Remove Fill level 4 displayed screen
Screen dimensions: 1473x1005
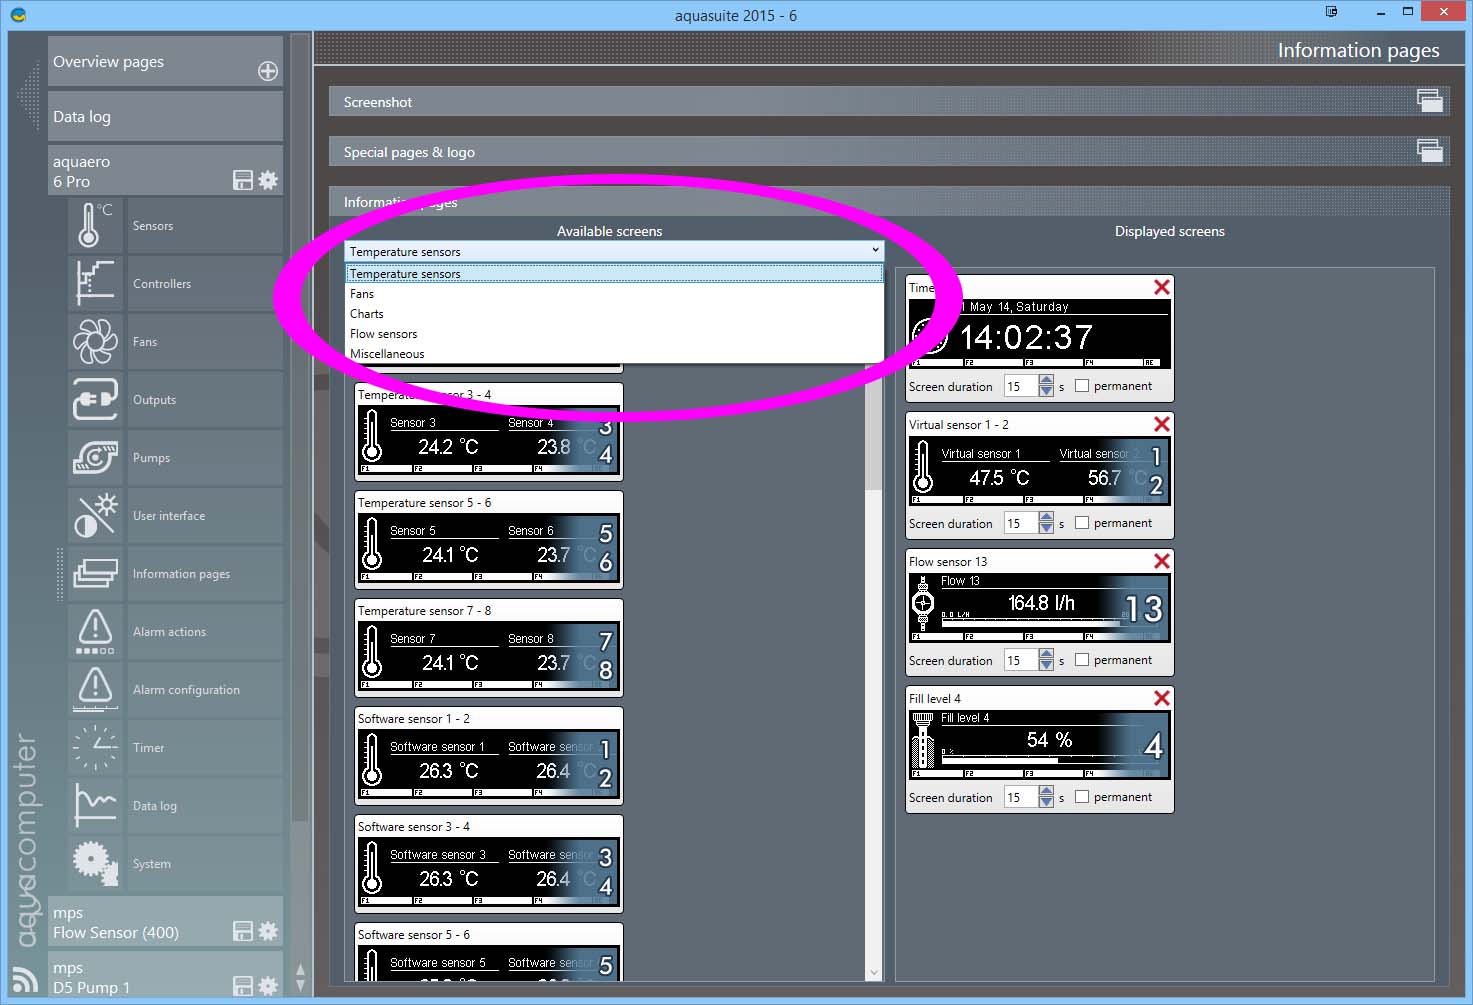tap(1162, 698)
